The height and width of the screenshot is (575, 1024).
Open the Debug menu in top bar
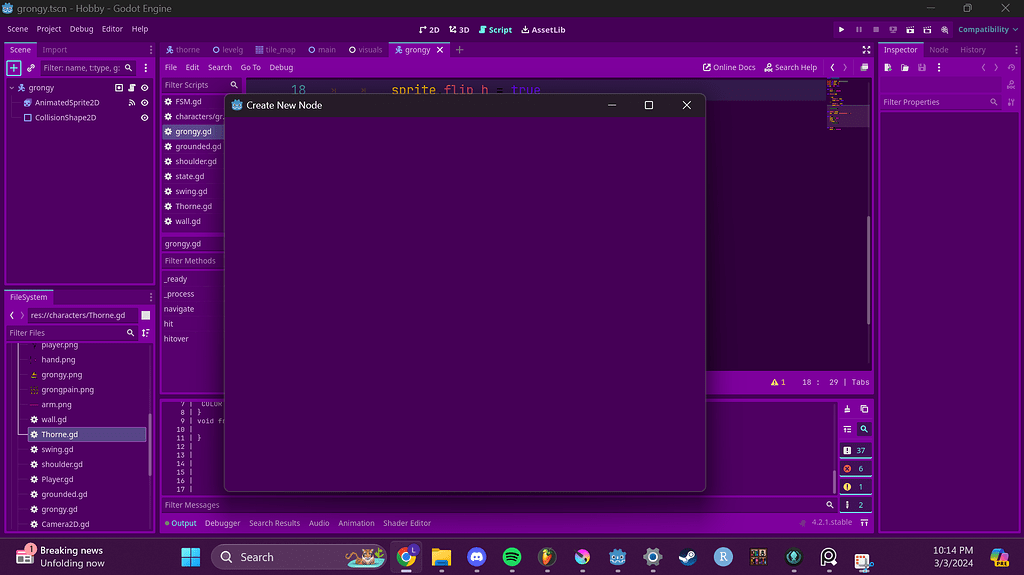(82, 29)
